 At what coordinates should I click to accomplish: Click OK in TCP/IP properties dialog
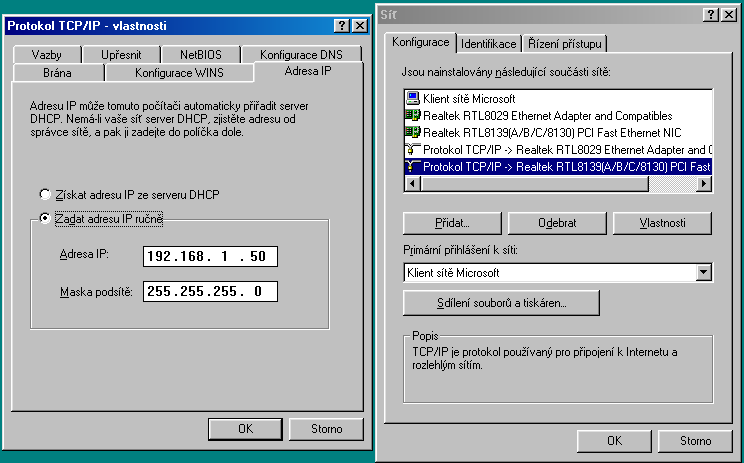tap(245, 429)
